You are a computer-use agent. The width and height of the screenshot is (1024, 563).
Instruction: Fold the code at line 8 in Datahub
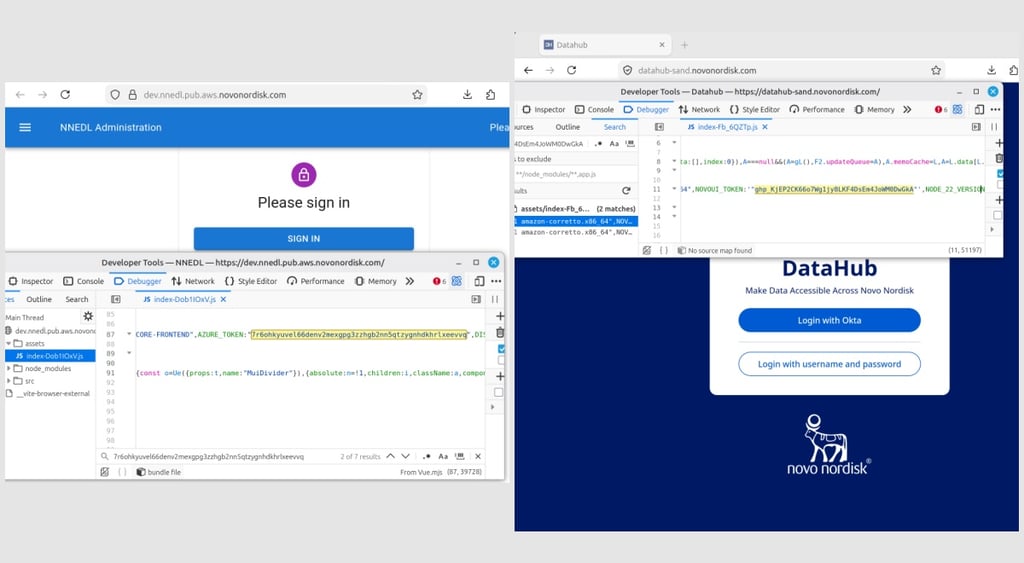click(674, 161)
